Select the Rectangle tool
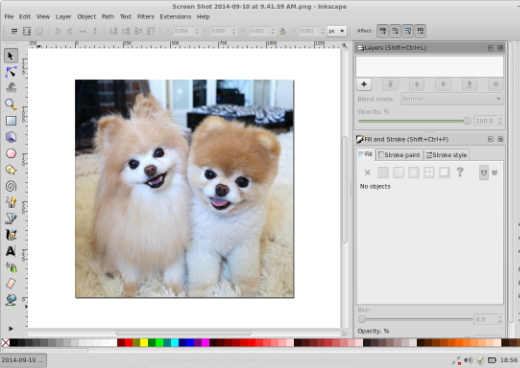Screen dimensions: 520x368 tap(11, 121)
